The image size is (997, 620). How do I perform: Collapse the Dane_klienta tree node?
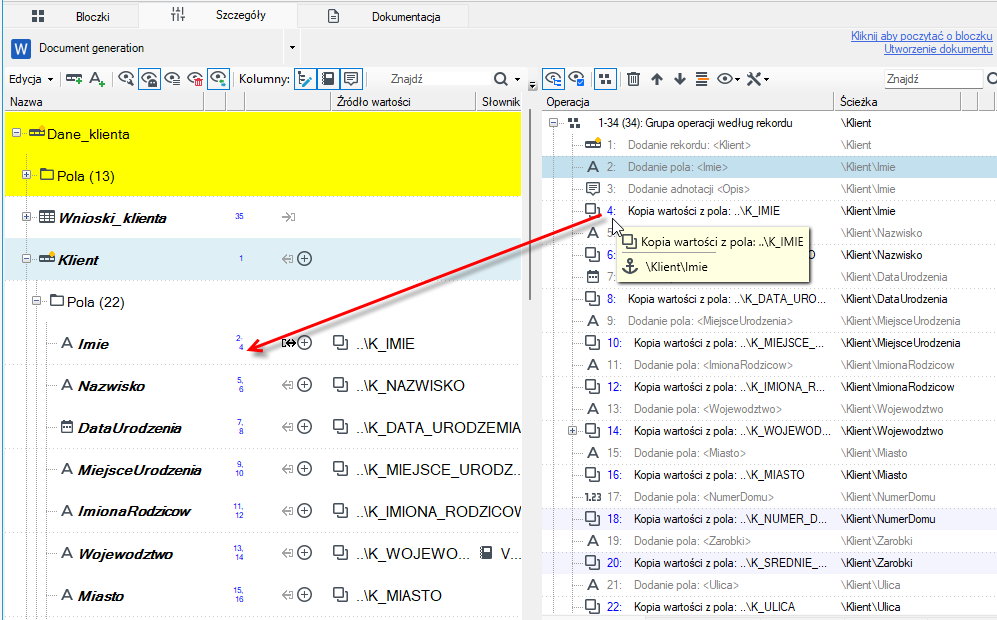pyautogui.click(x=17, y=133)
